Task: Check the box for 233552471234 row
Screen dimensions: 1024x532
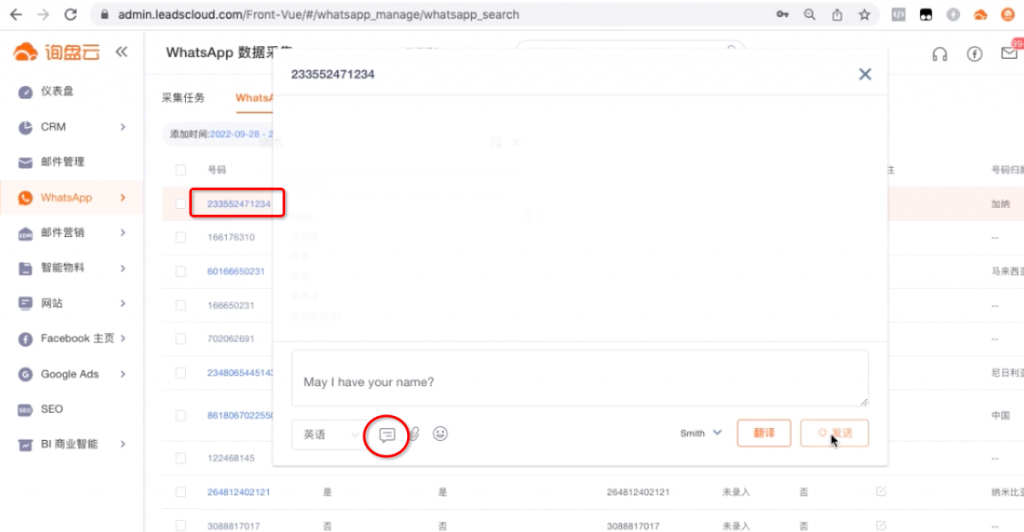Action: [x=181, y=204]
